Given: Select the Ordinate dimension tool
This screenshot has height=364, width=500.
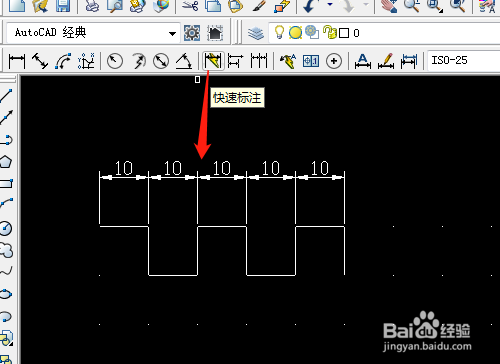Looking at the screenshot, I should click(86, 61).
